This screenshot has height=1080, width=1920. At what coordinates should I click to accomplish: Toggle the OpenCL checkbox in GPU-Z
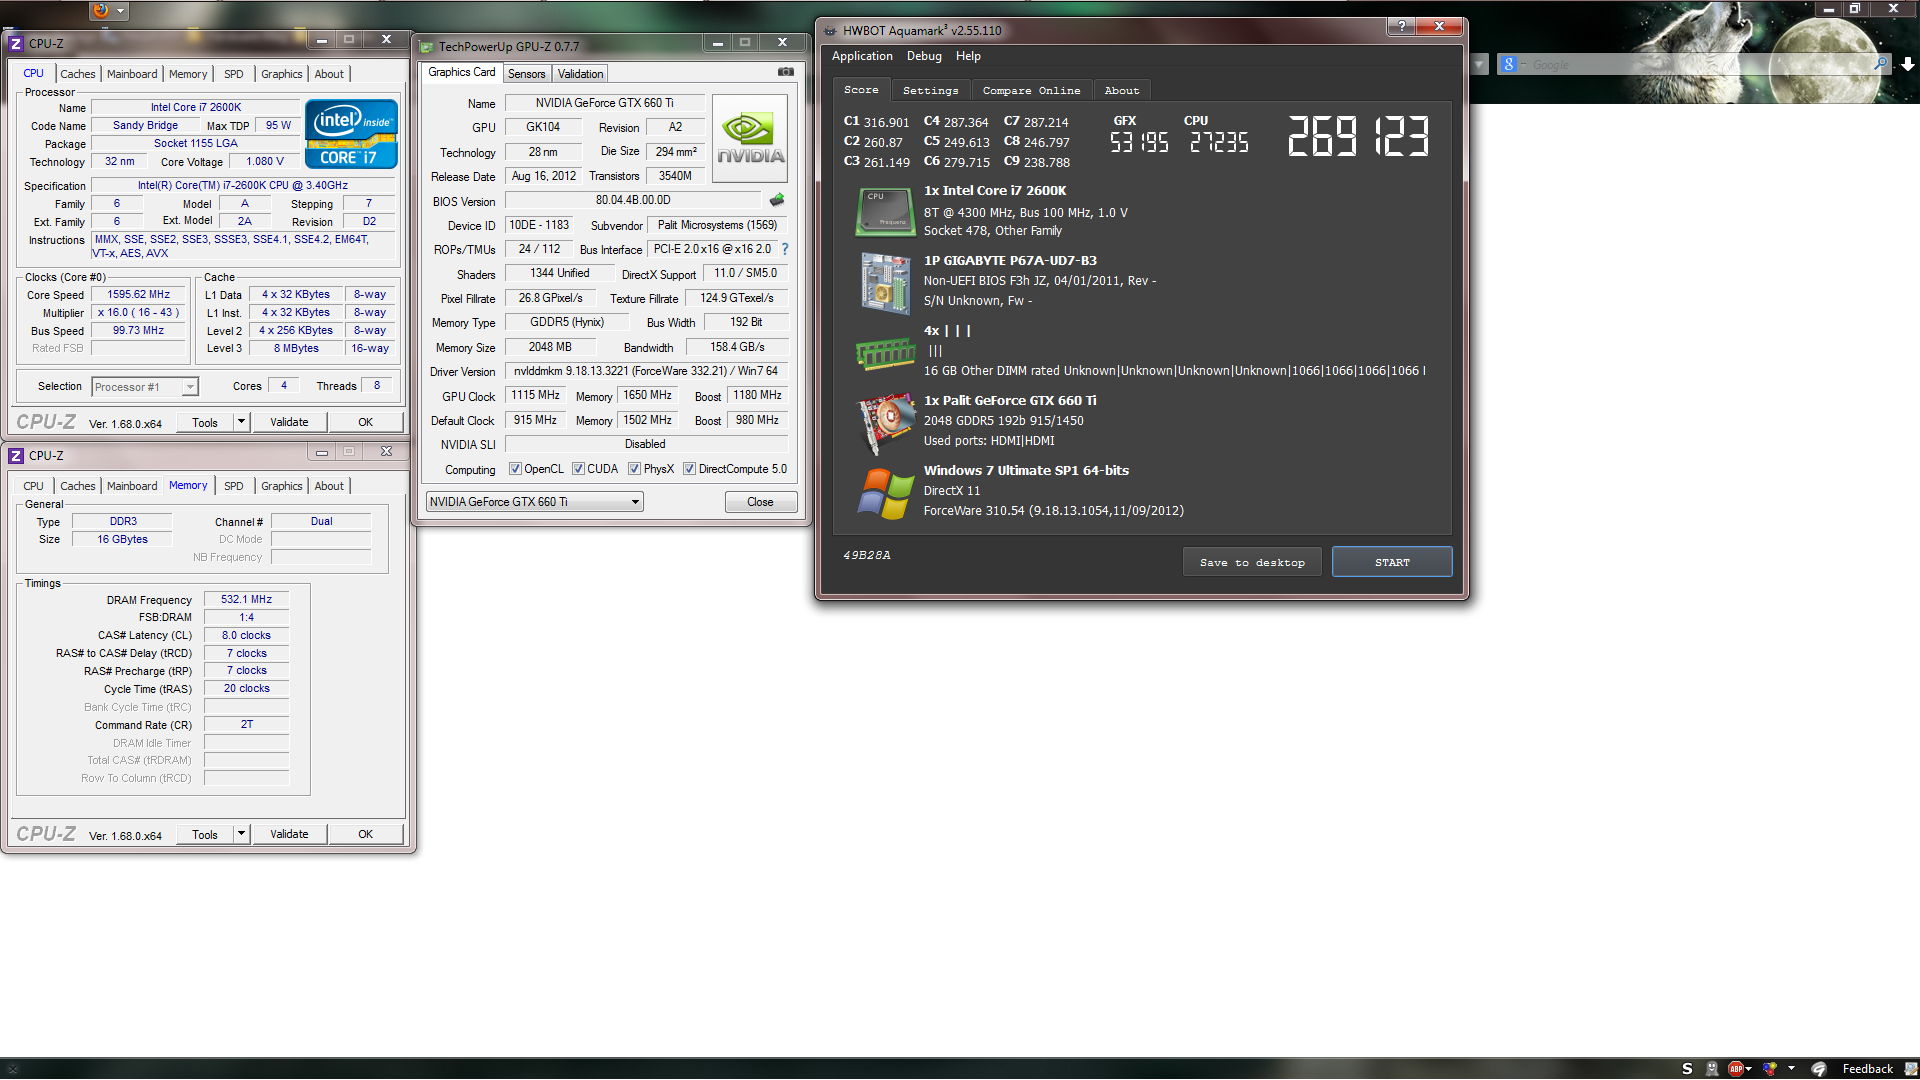point(515,469)
